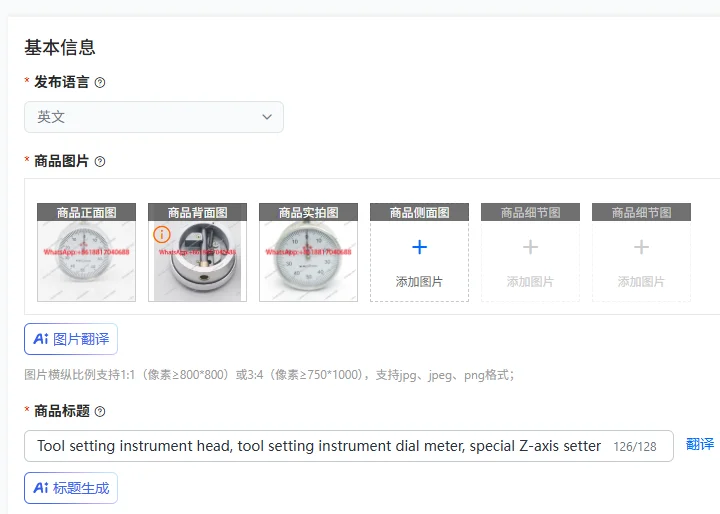Click the 基本信息 section heading
The height and width of the screenshot is (514, 720).
60,48
